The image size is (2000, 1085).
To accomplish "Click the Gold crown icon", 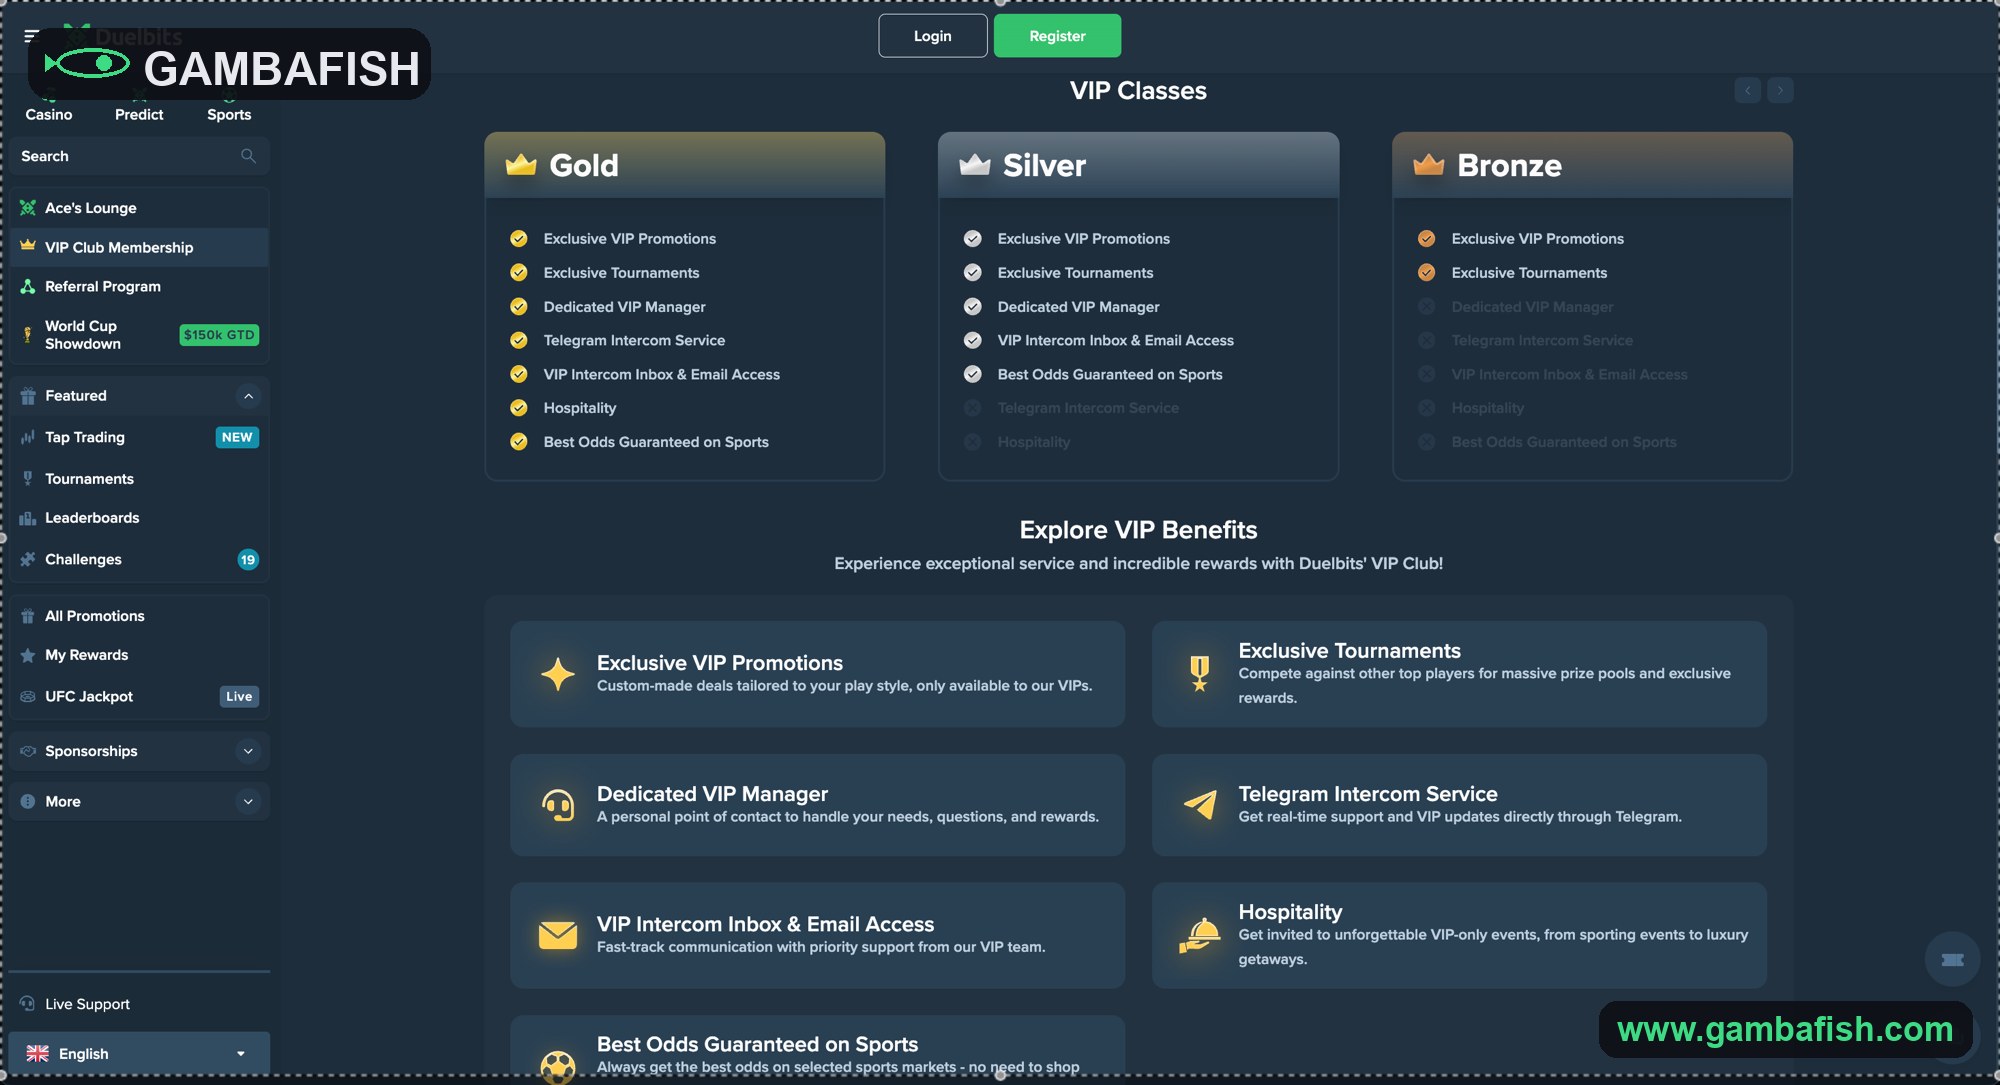I will (521, 164).
